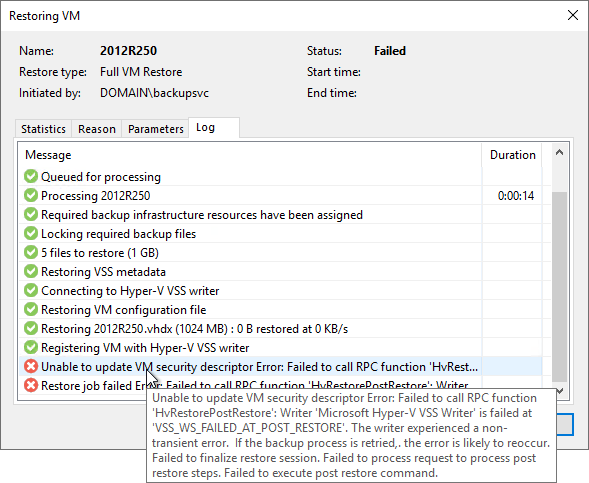Click the log scrollbar up arrow

coord(559,152)
